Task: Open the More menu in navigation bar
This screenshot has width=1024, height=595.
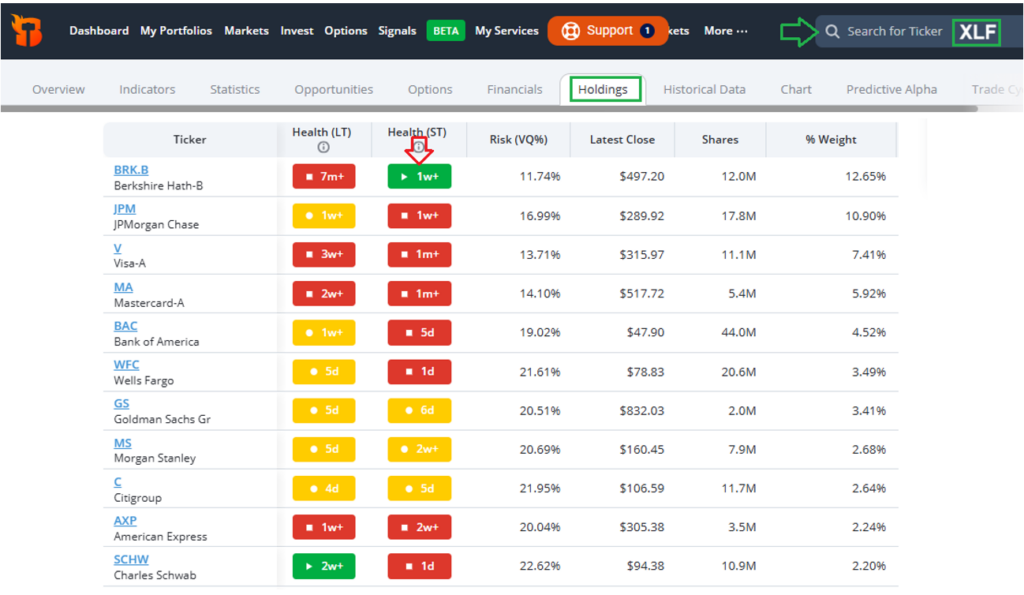Action: [725, 31]
